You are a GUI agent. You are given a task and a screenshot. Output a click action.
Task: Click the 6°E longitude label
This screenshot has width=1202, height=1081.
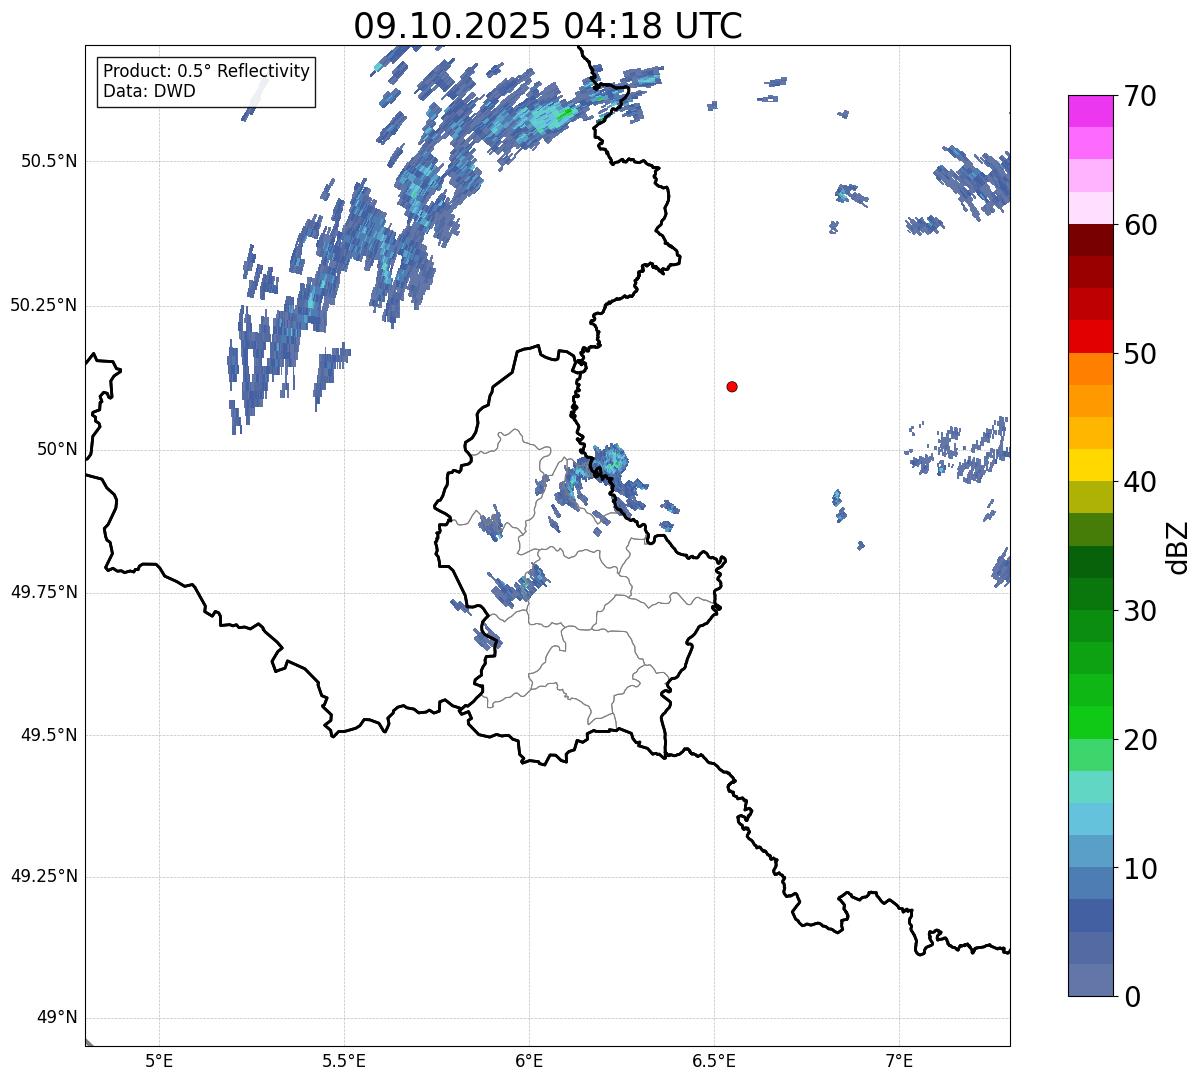coord(529,1061)
